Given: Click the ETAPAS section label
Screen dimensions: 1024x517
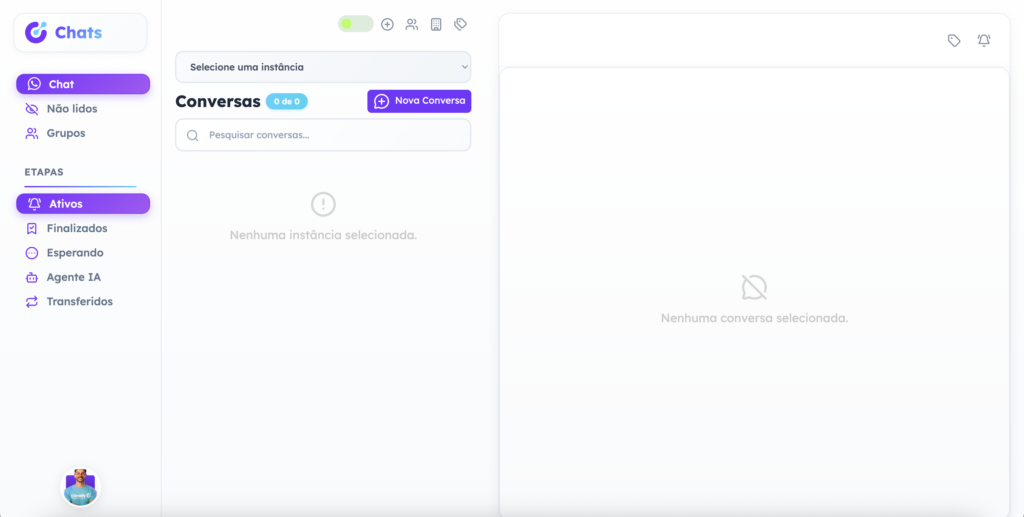Looking at the screenshot, I should 44,172.
